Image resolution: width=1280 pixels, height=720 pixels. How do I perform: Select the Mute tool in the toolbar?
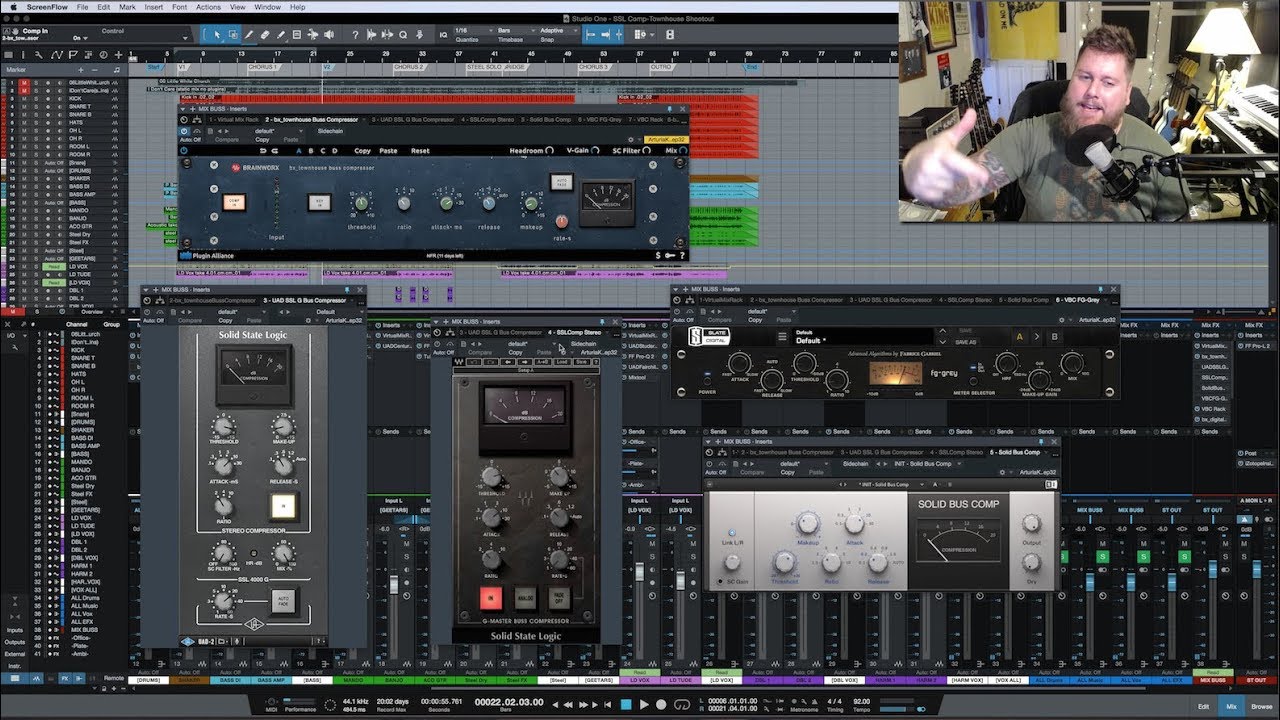[297, 35]
